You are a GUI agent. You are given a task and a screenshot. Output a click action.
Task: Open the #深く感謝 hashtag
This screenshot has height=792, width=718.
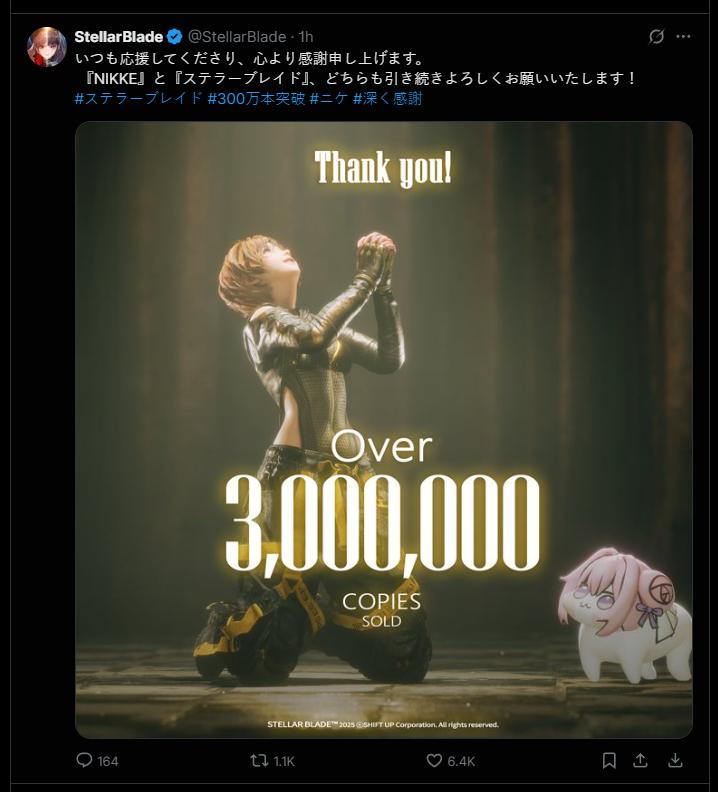(x=387, y=98)
